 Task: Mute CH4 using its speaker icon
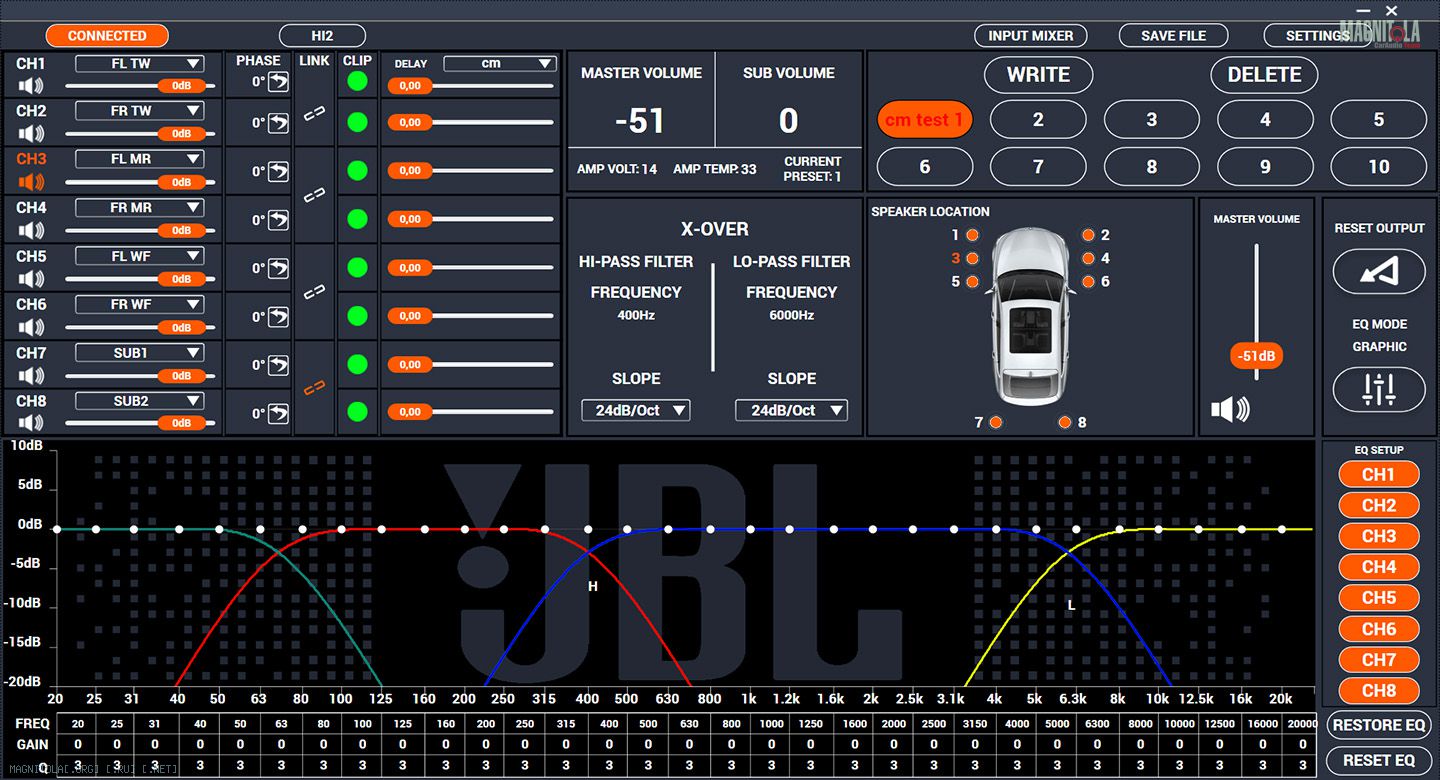(x=31, y=230)
